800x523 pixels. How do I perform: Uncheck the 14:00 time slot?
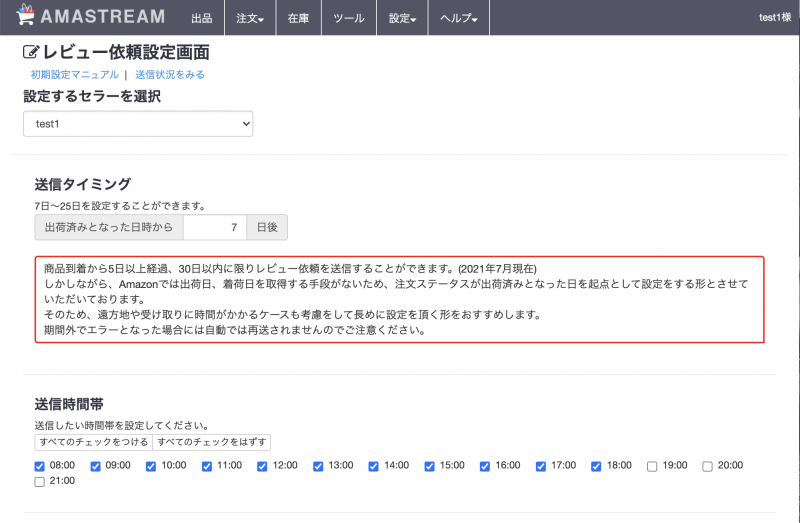coord(373,466)
